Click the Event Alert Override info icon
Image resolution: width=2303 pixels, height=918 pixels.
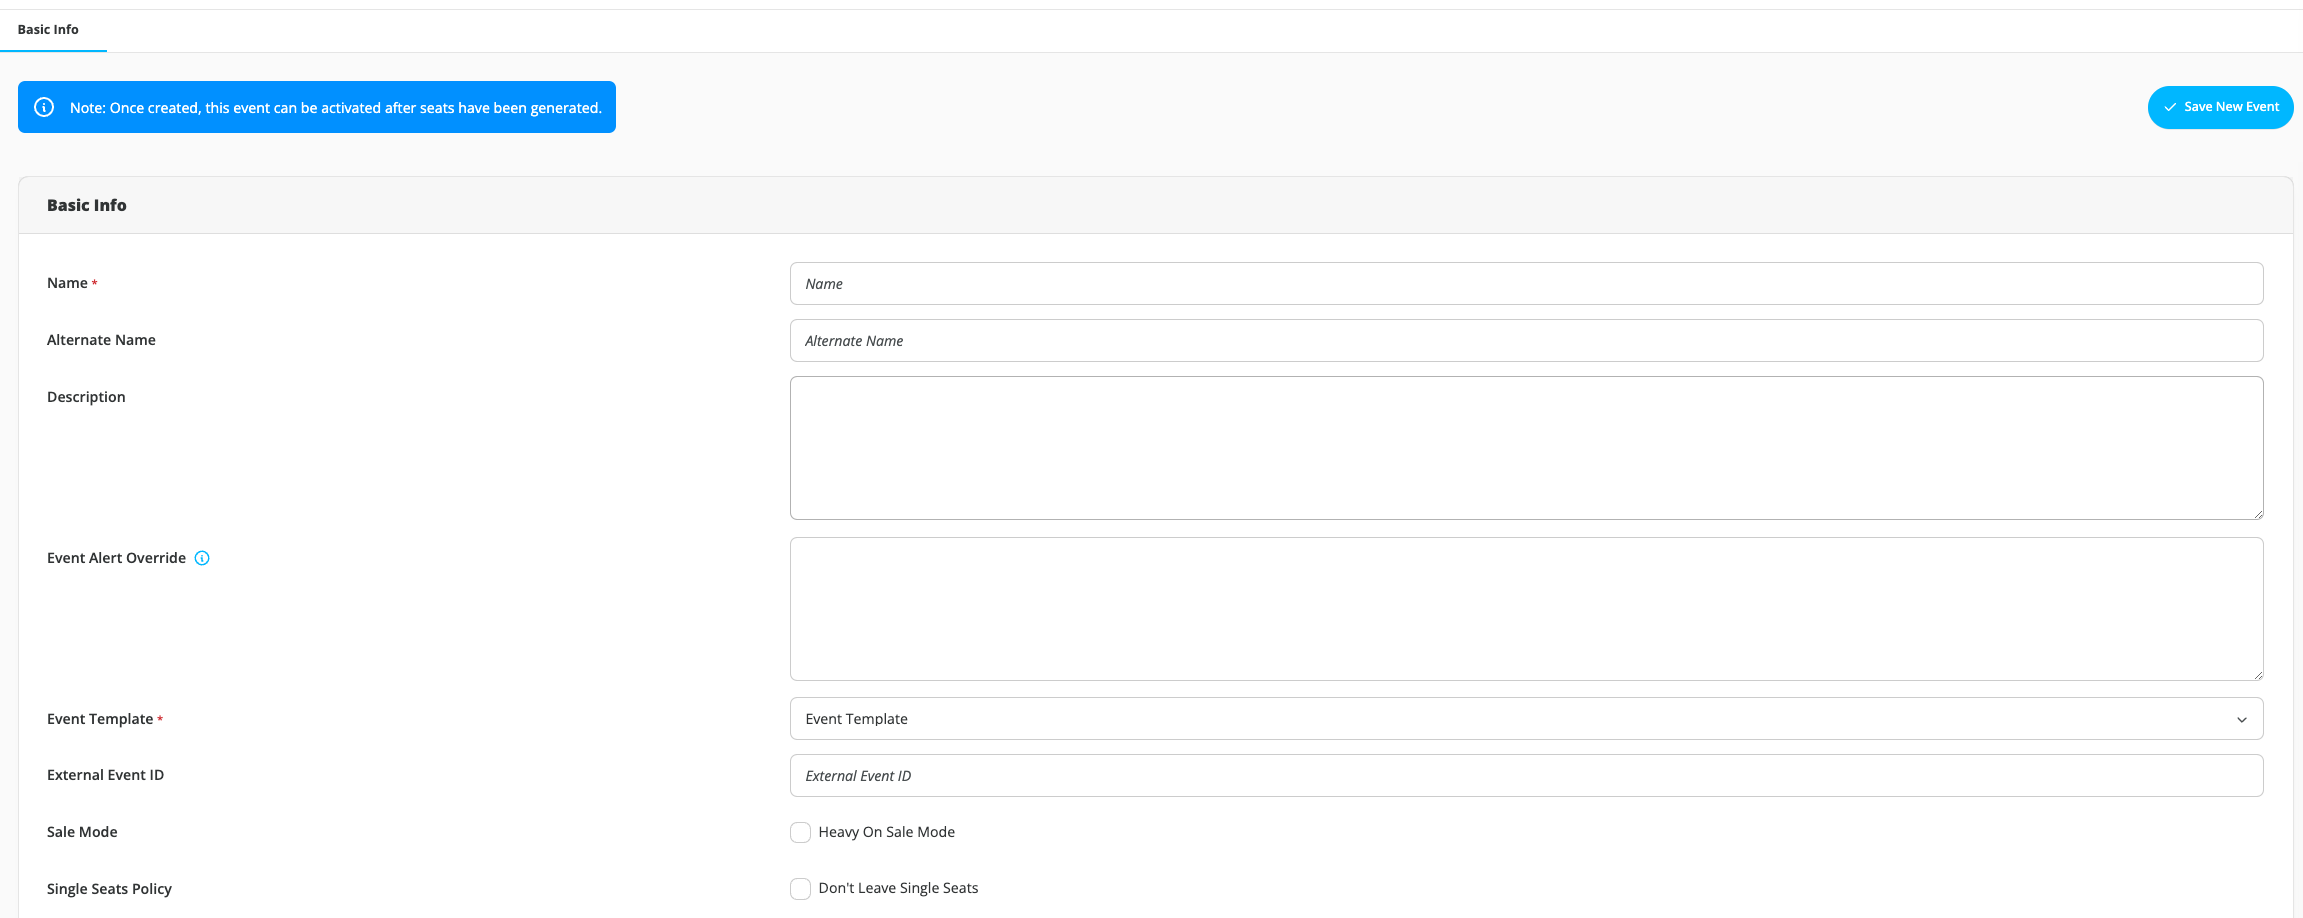click(x=202, y=558)
